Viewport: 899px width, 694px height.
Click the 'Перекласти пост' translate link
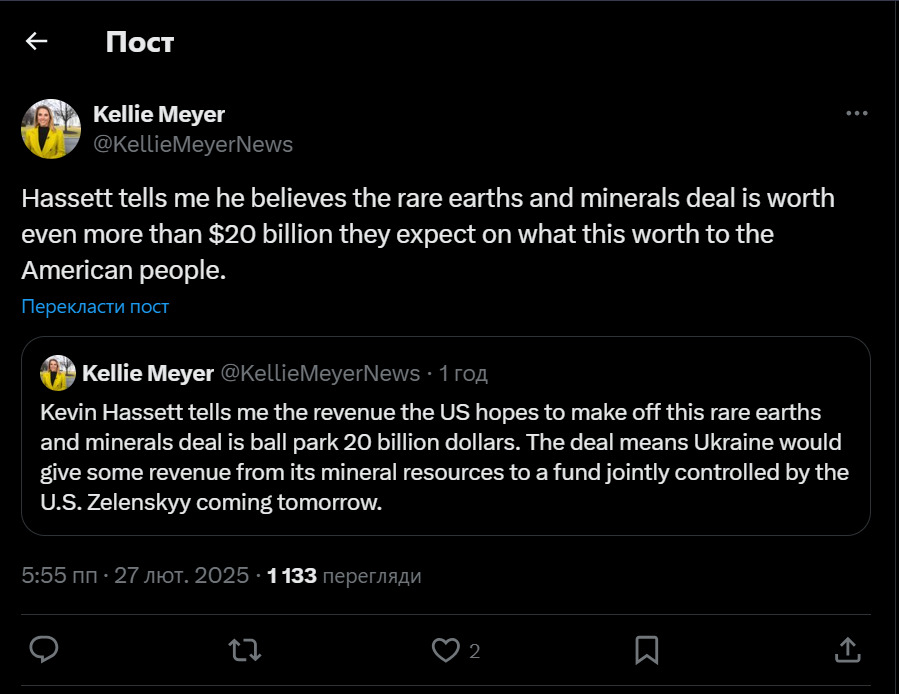coord(95,306)
